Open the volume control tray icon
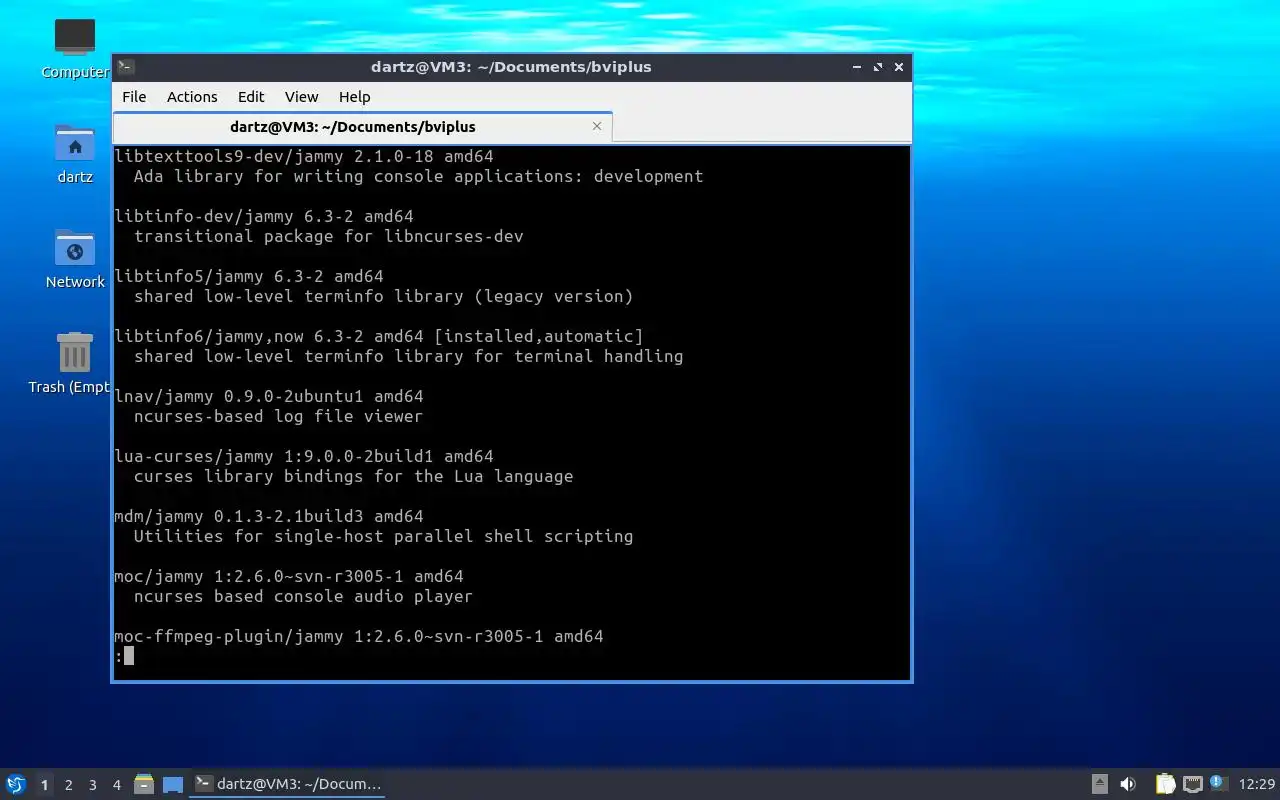1280x800 pixels. click(1128, 784)
